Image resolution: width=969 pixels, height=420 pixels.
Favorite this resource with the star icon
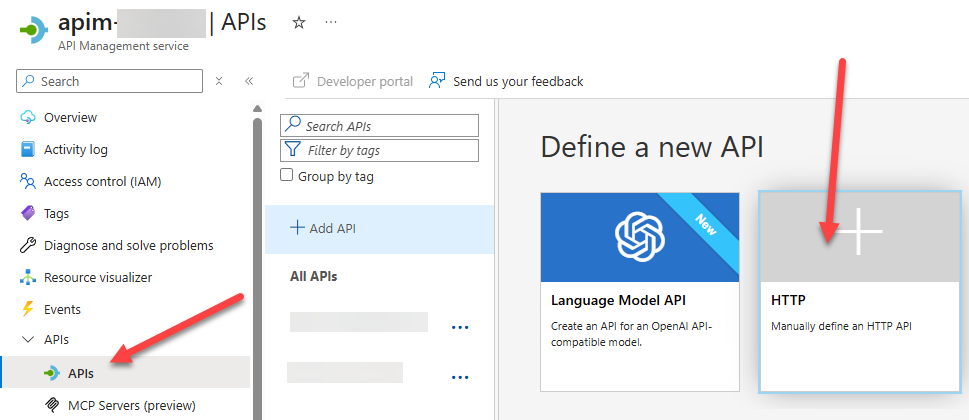[x=299, y=23]
